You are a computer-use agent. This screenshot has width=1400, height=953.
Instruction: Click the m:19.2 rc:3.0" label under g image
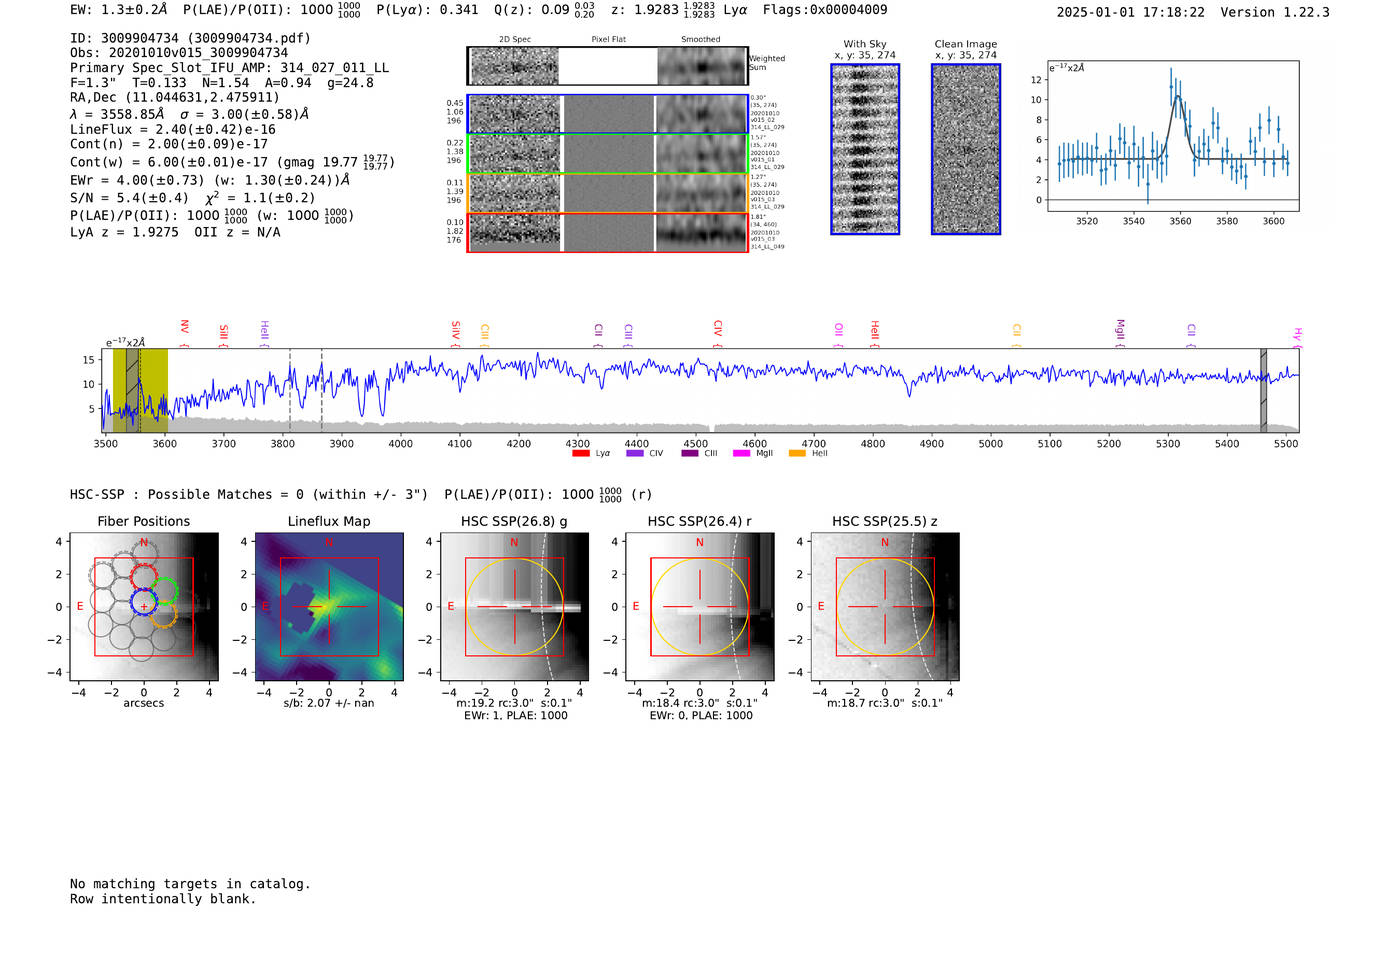(515, 704)
